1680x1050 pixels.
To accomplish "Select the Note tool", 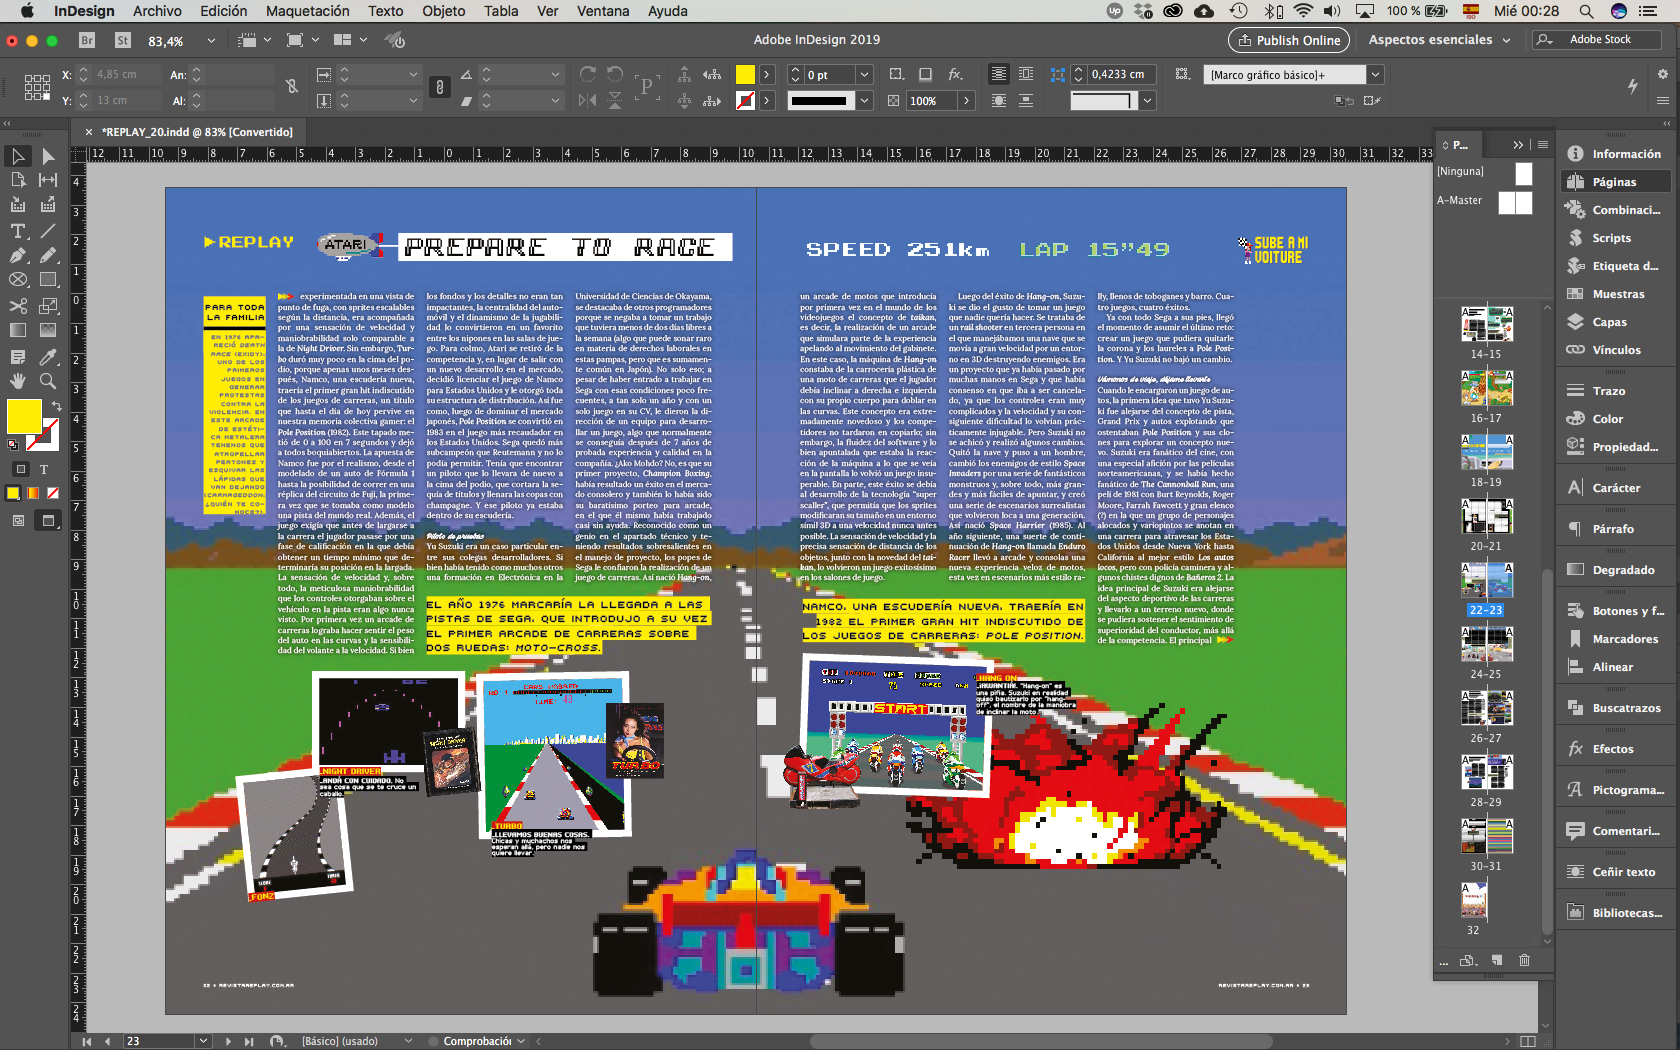I will tap(17, 356).
